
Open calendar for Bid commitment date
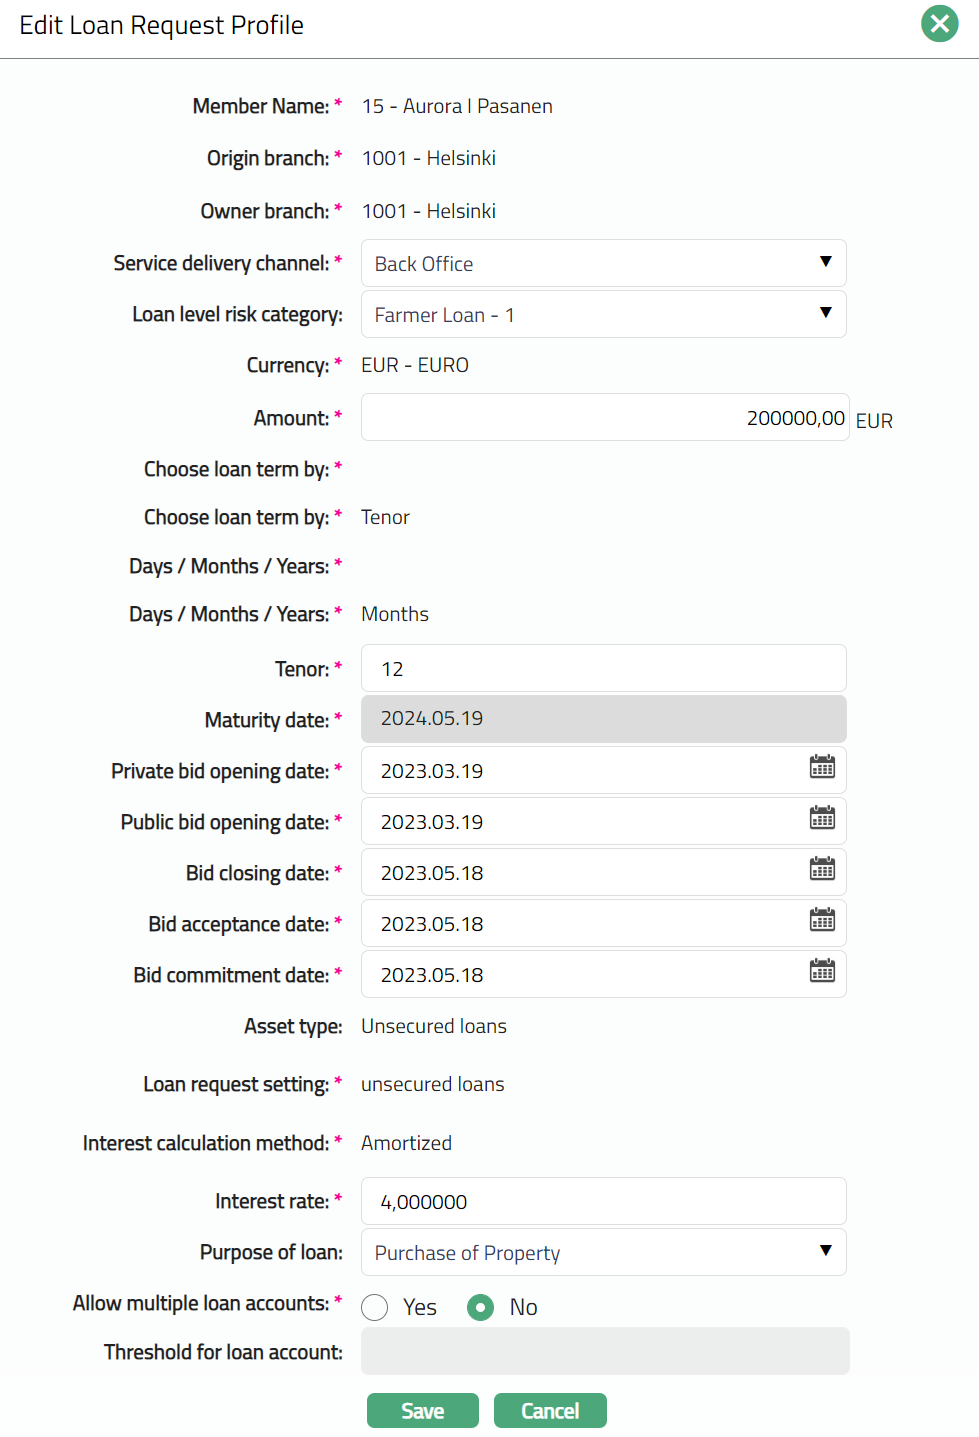click(x=822, y=971)
